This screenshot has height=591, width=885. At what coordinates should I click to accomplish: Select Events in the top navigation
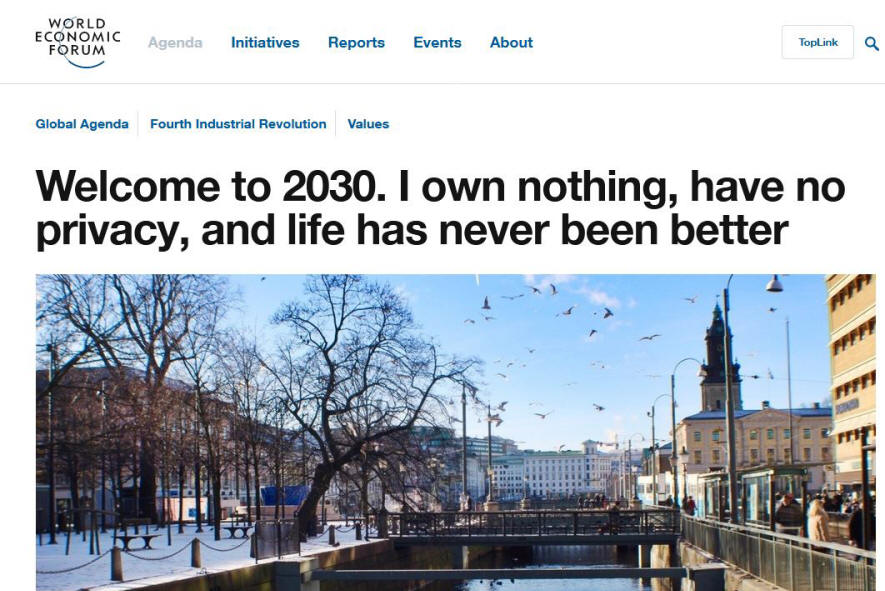tap(437, 42)
